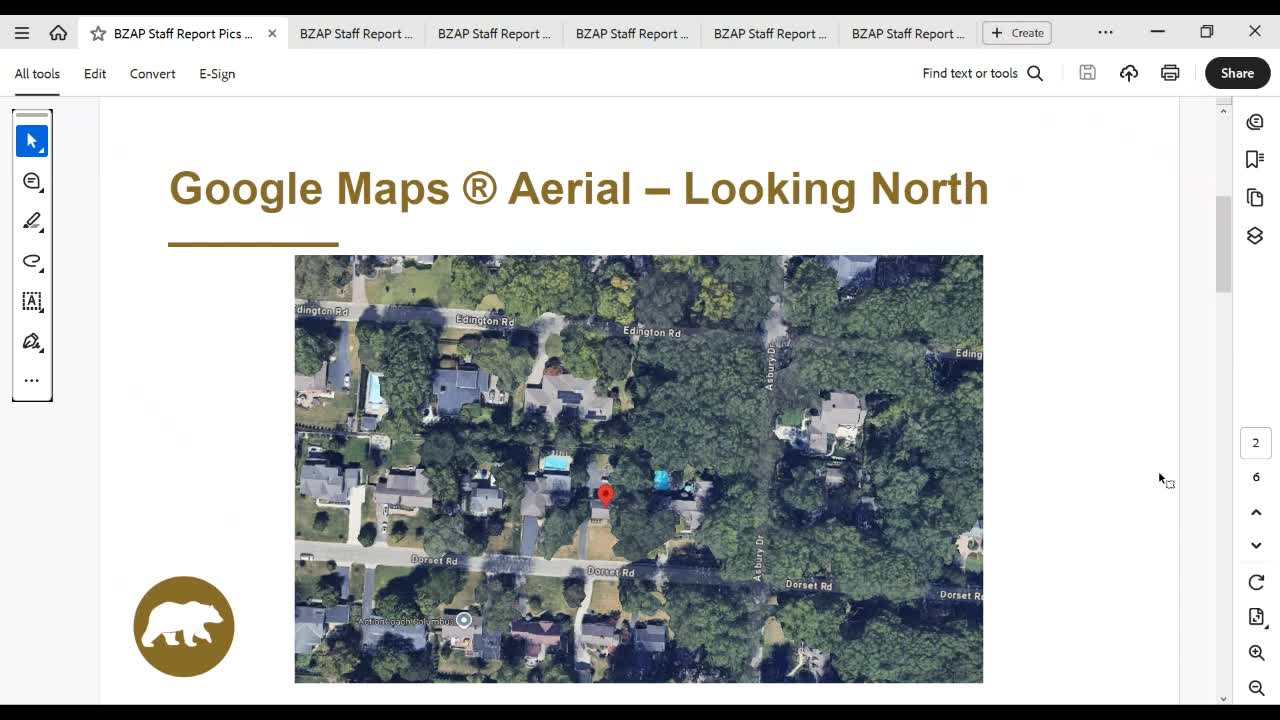Select the Highlight pen tool
This screenshot has width=1280, height=720.
point(32,221)
